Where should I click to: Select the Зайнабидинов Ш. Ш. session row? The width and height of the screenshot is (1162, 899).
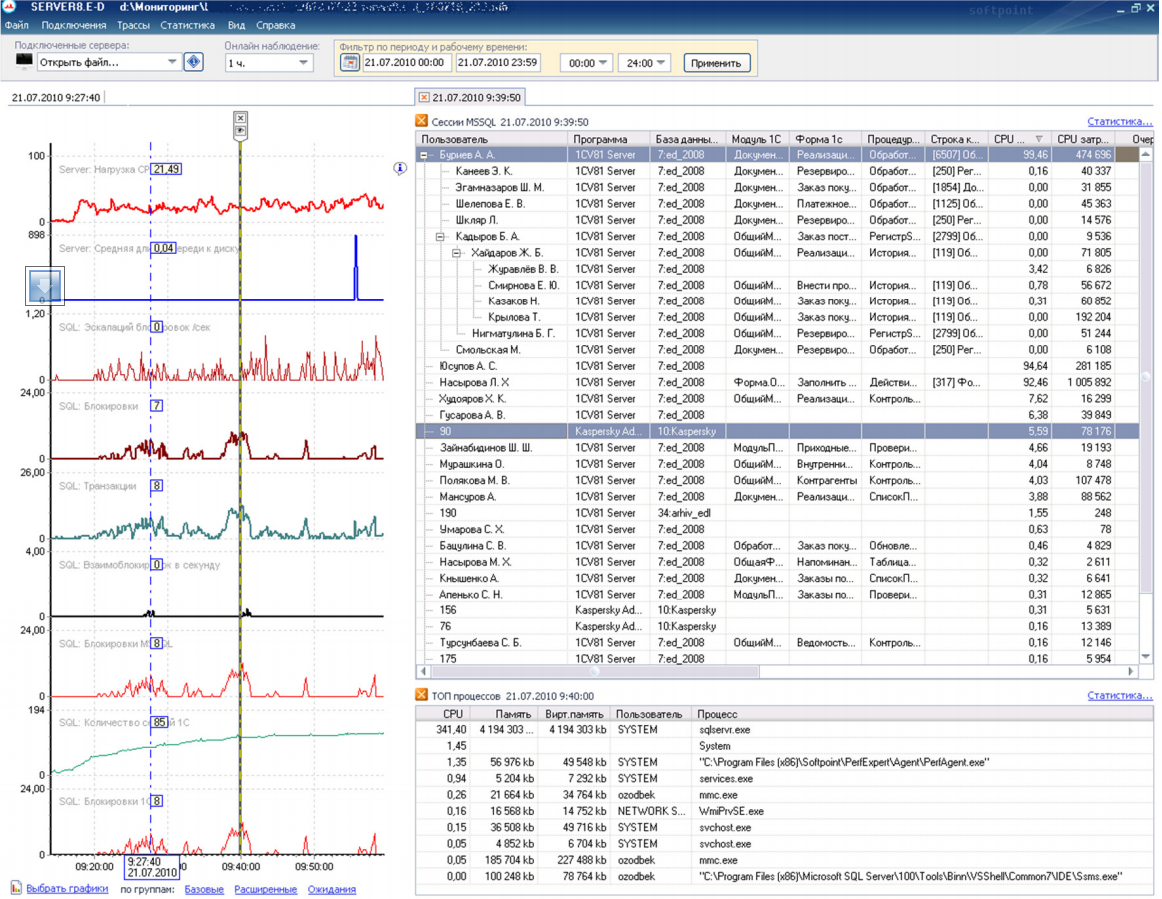tap(777, 448)
